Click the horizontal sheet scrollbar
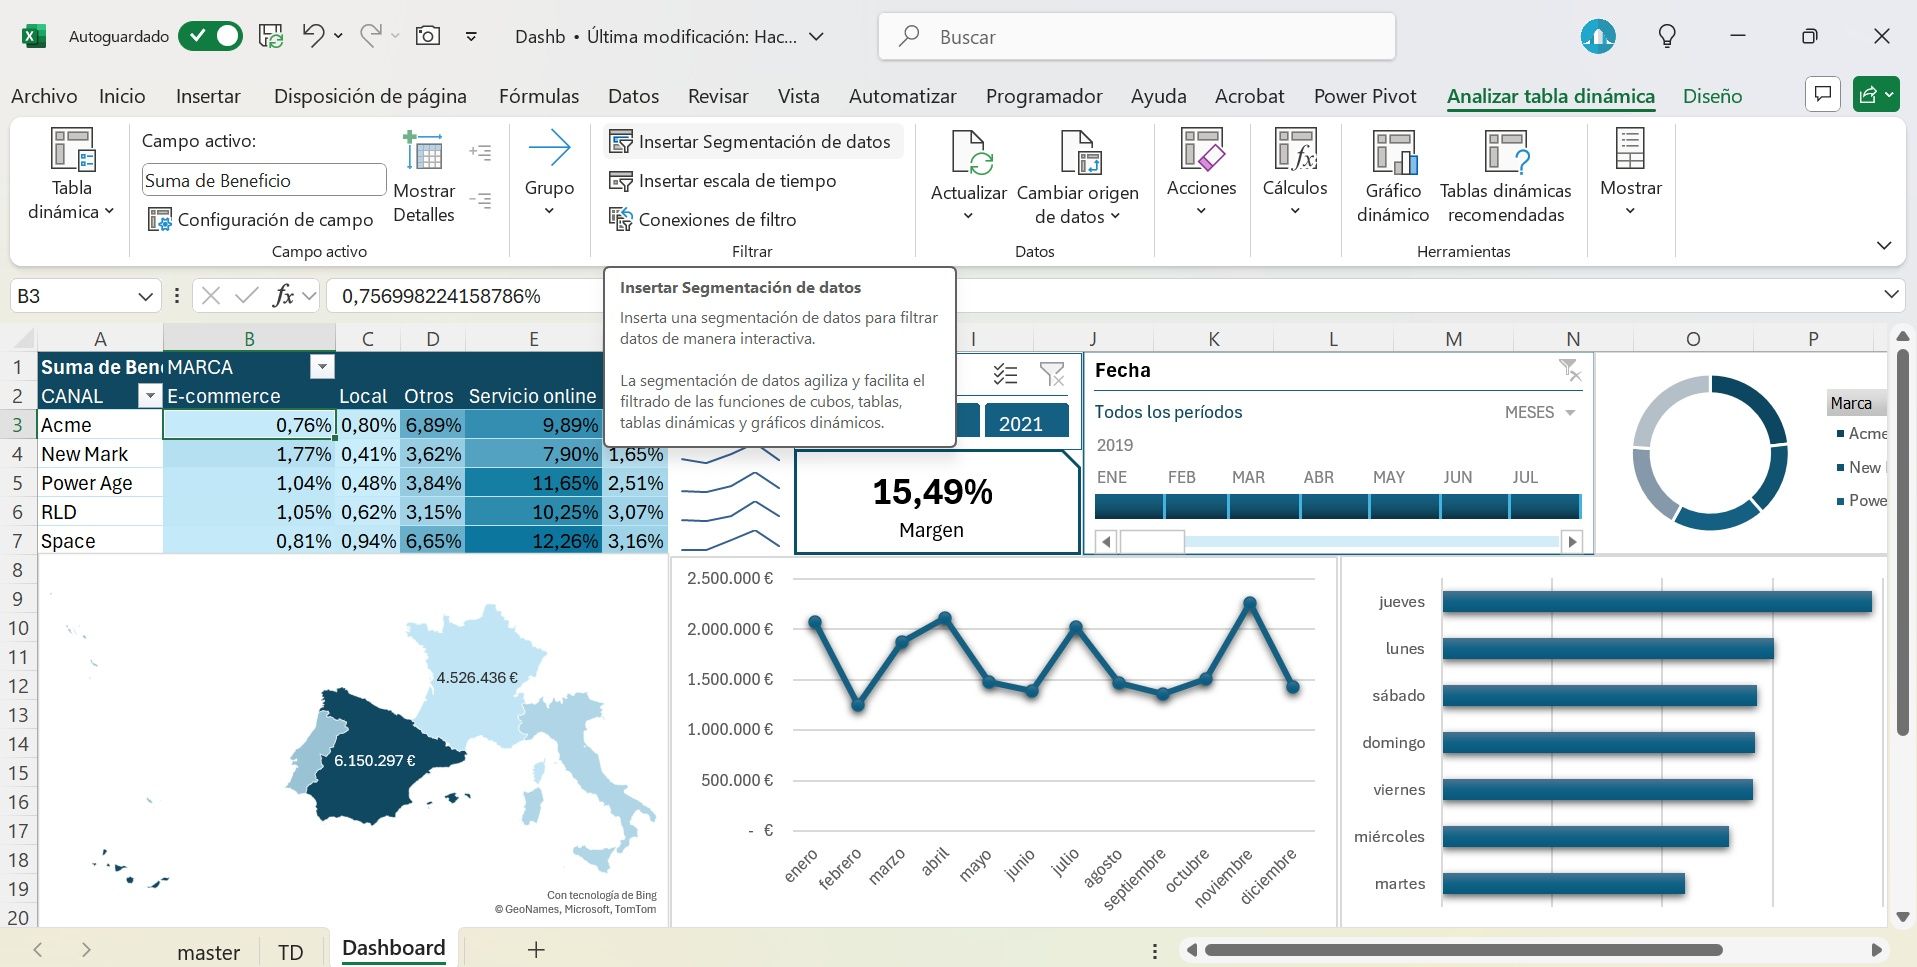 (x=1463, y=950)
